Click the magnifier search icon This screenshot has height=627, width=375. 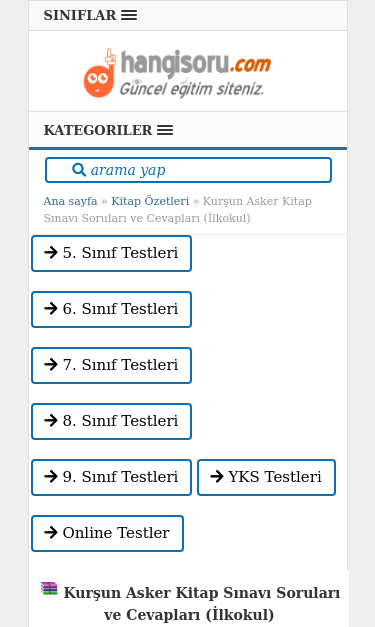79,170
